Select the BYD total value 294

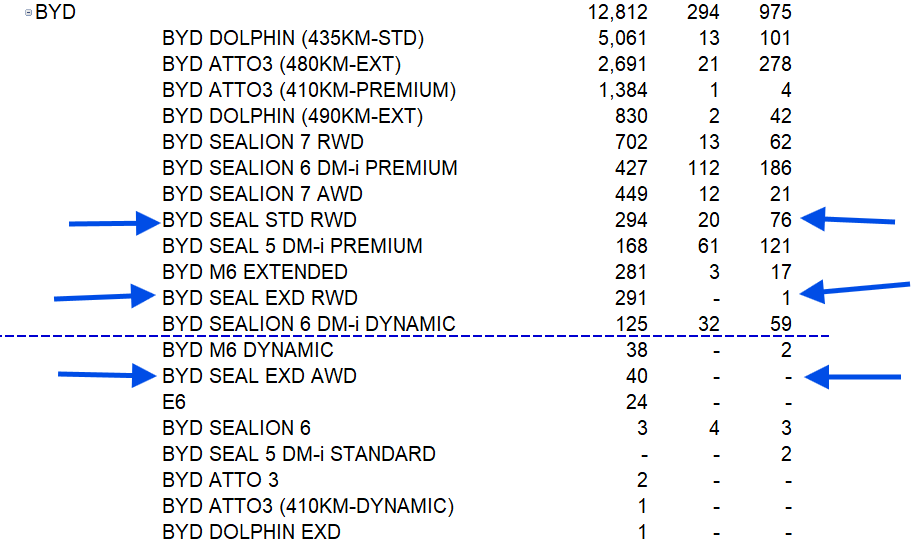[x=703, y=12]
